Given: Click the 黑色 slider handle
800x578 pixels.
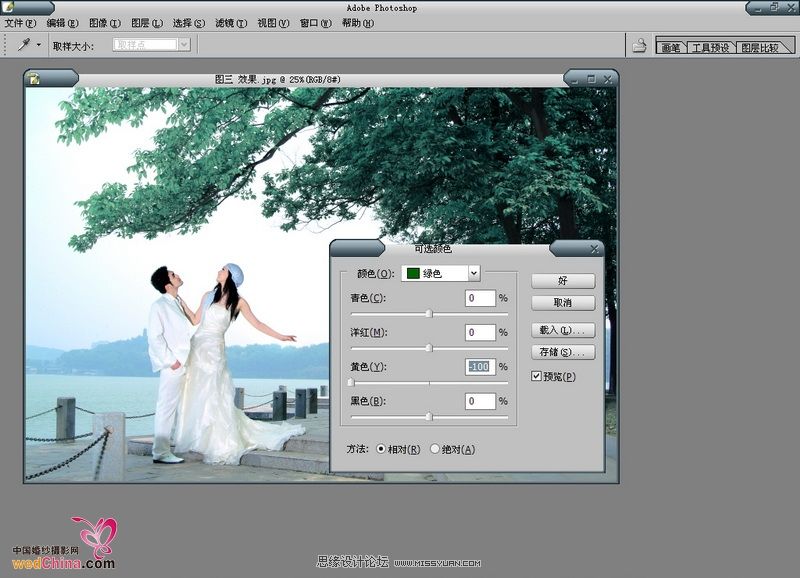Looking at the screenshot, I should [x=429, y=417].
